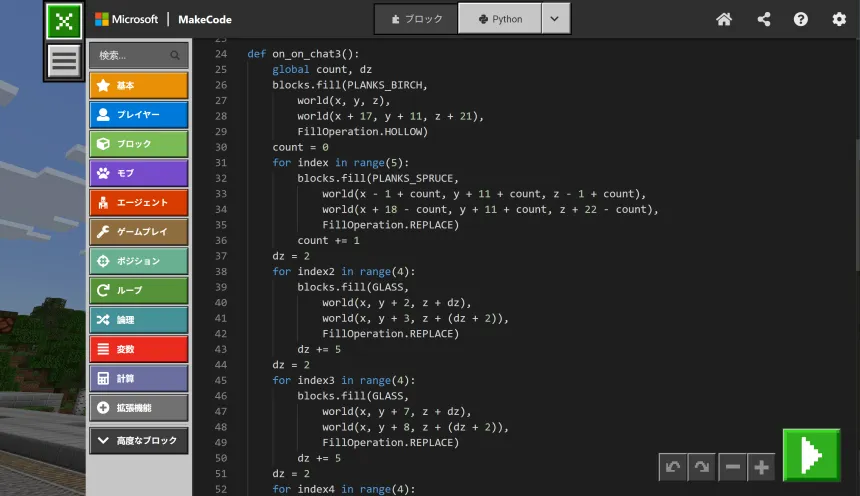Click 'for index2 in range(4):' line
The height and width of the screenshot is (496, 860).
[344, 272]
